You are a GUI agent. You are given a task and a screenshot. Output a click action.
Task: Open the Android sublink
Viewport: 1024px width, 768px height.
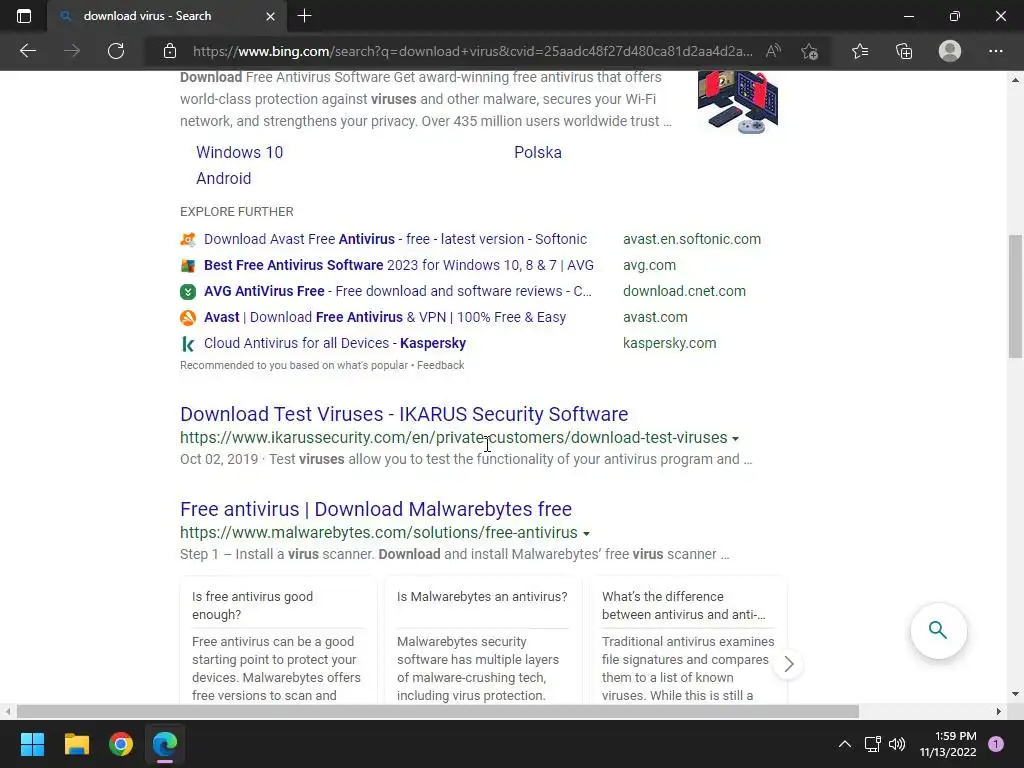pos(223,178)
